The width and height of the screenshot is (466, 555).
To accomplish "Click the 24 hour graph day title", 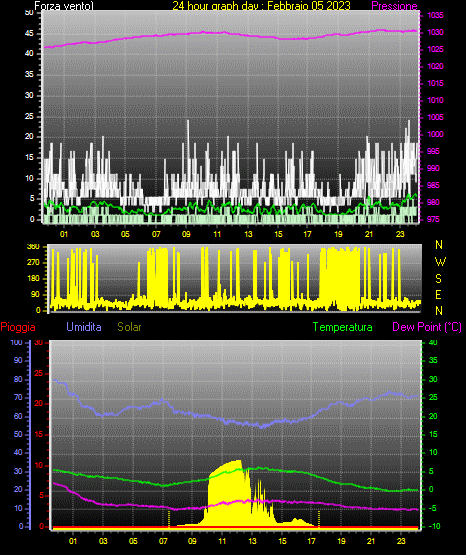I will click(261, 6).
